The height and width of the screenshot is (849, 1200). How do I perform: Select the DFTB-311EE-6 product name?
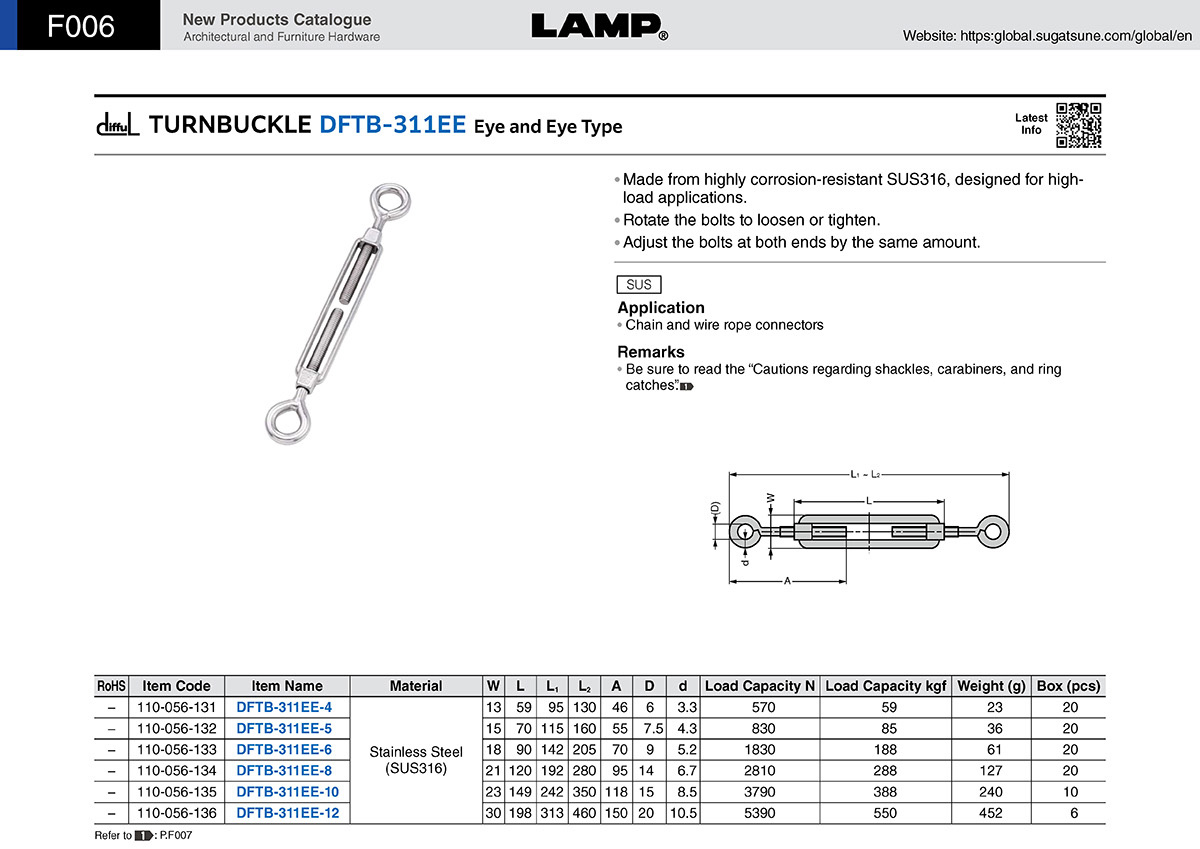tap(284, 749)
